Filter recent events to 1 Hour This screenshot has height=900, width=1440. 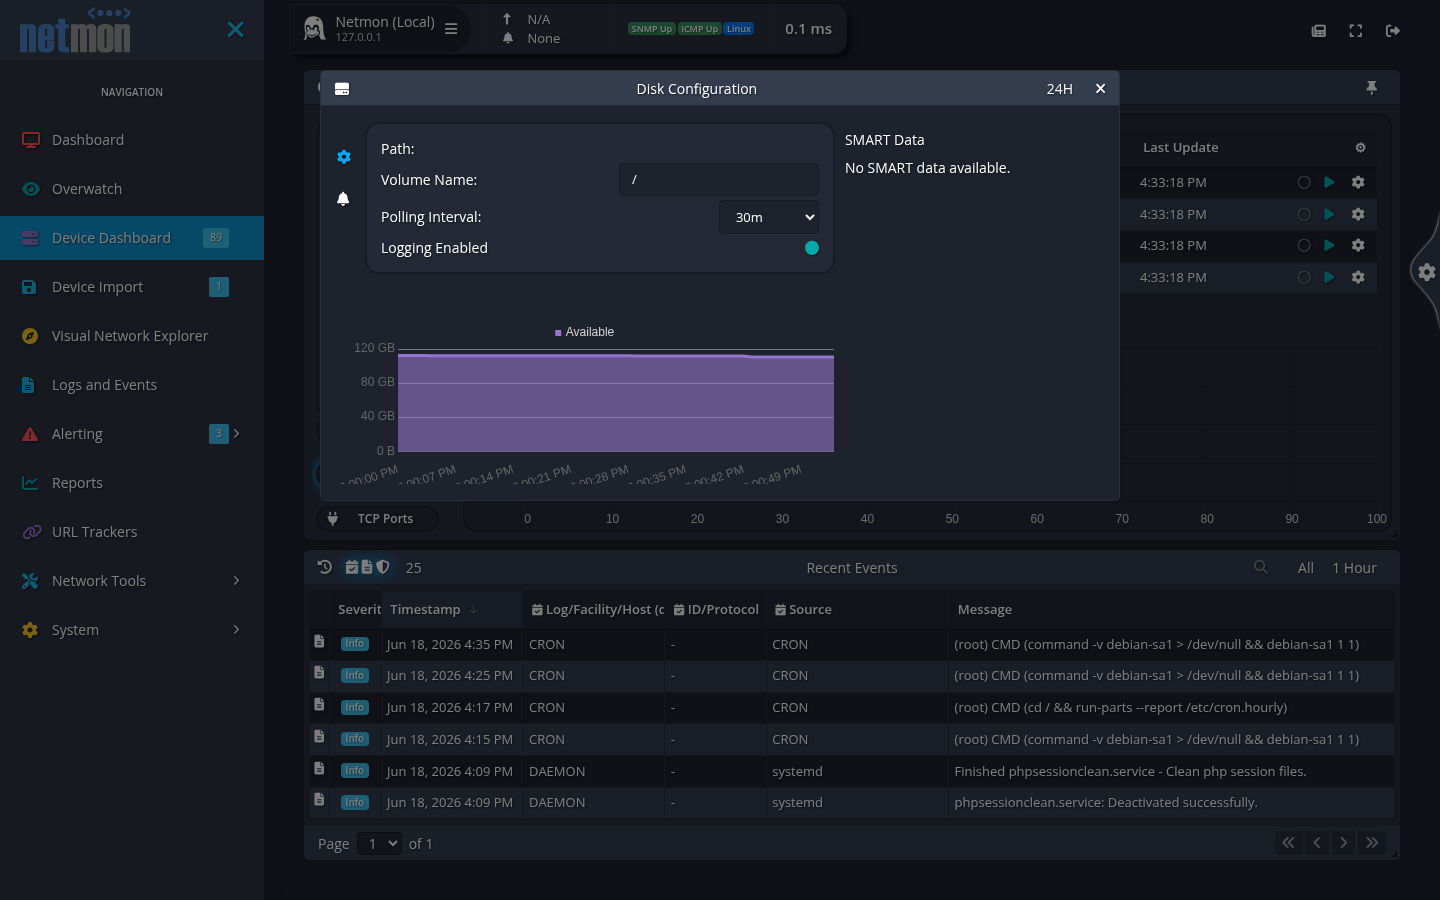click(x=1354, y=568)
